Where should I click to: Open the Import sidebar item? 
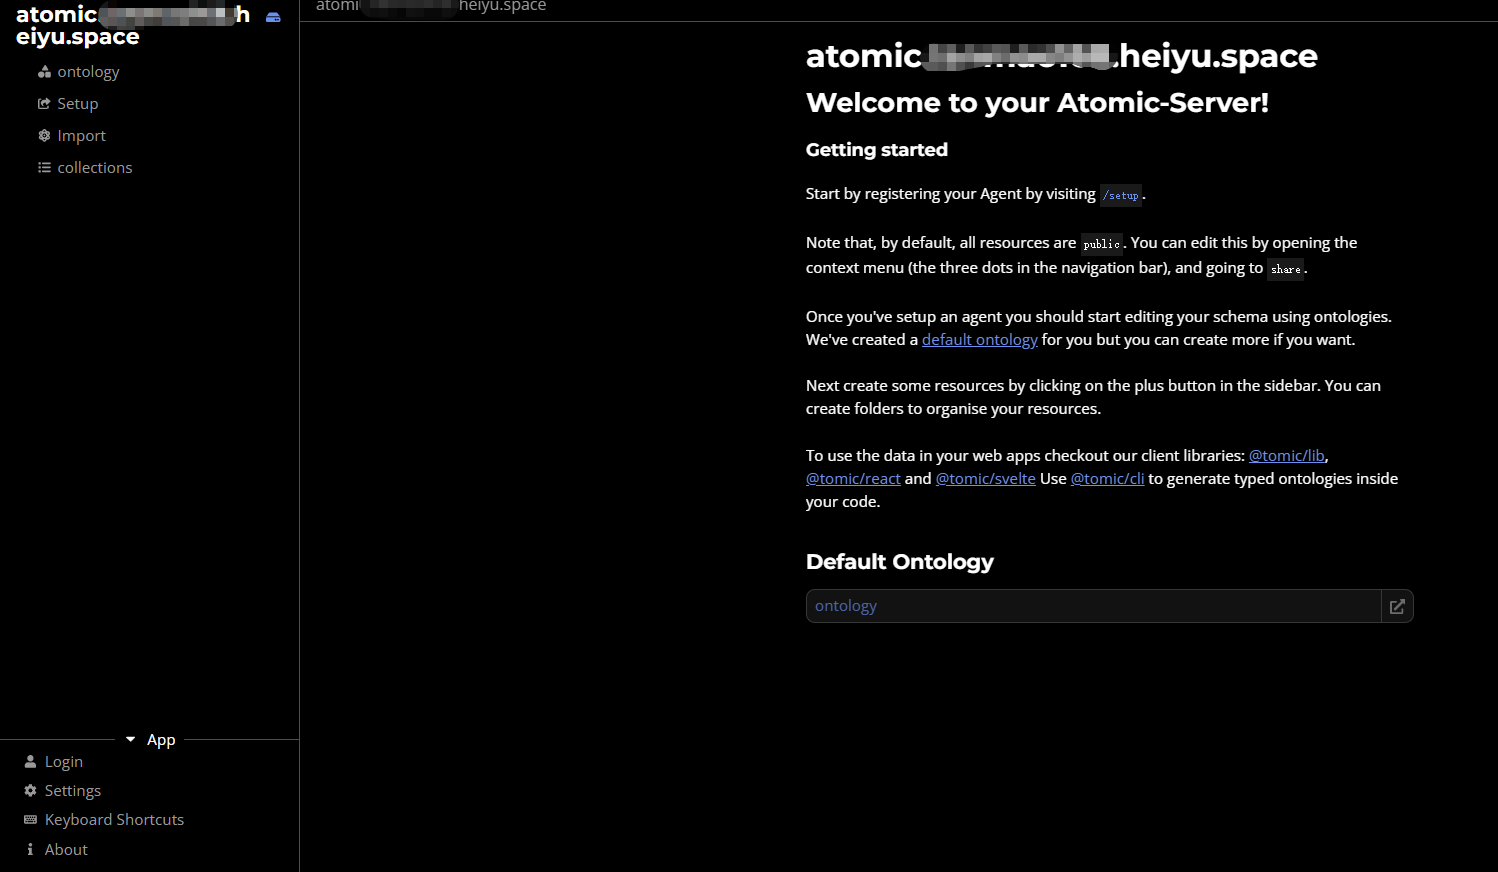coord(81,136)
